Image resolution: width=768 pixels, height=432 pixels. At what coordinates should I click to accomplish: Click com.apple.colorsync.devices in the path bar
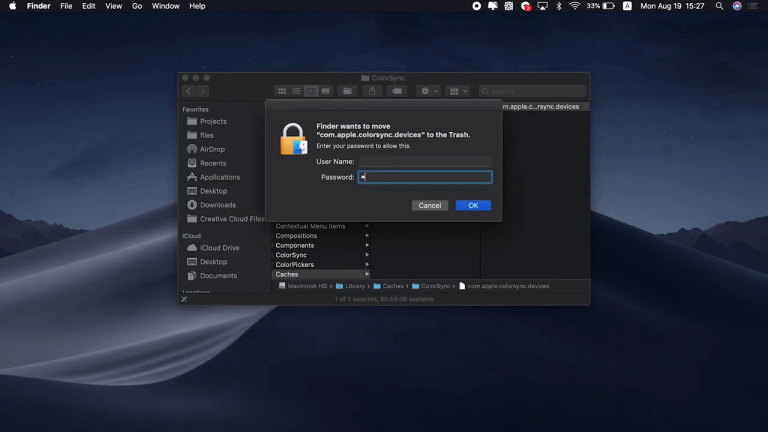coord(504,286)
